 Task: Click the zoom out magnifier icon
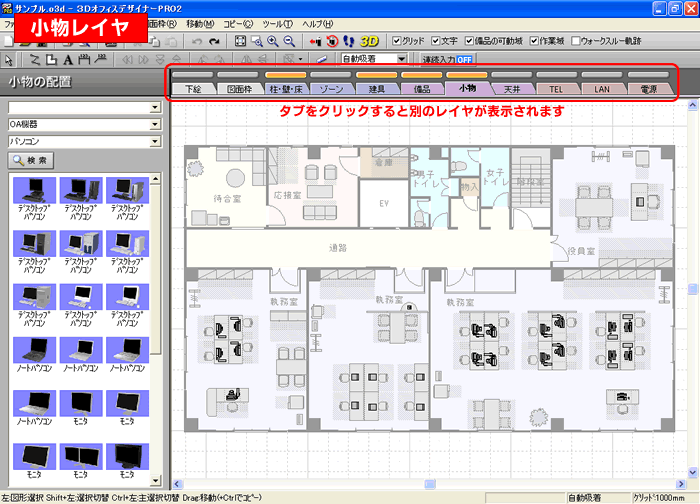(289, 41)
